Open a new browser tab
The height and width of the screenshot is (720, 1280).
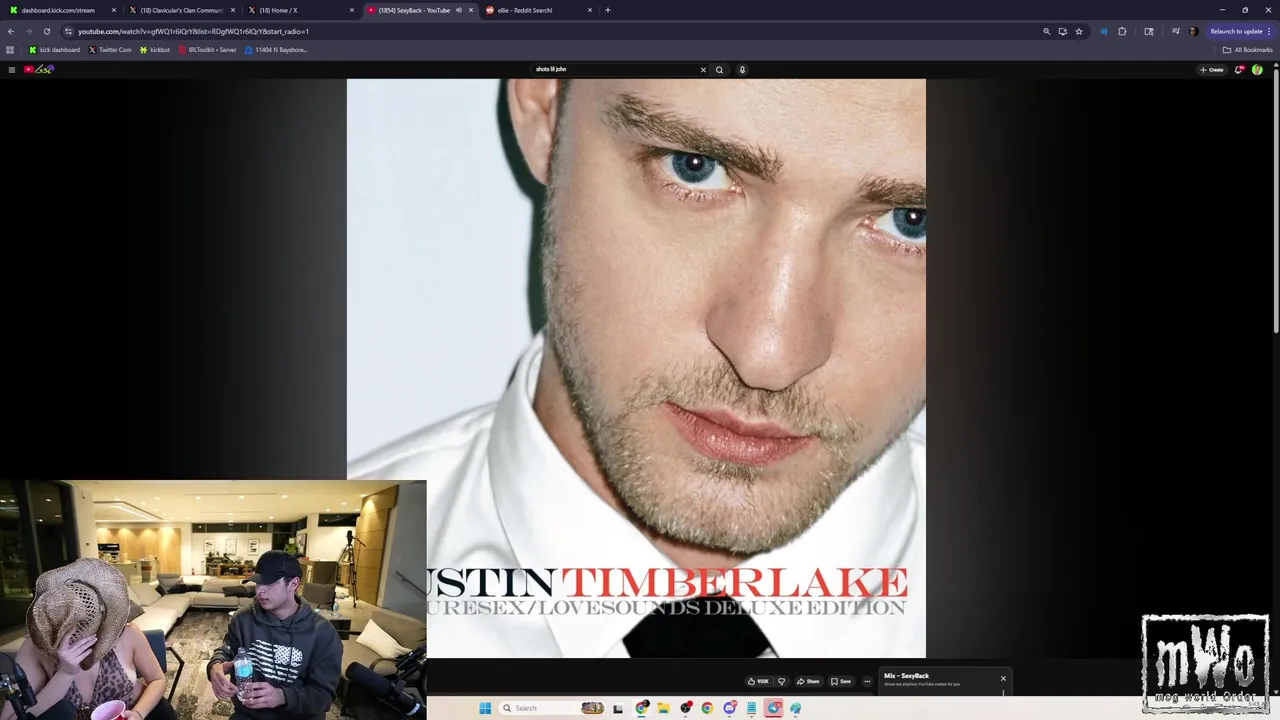(608, 10)
